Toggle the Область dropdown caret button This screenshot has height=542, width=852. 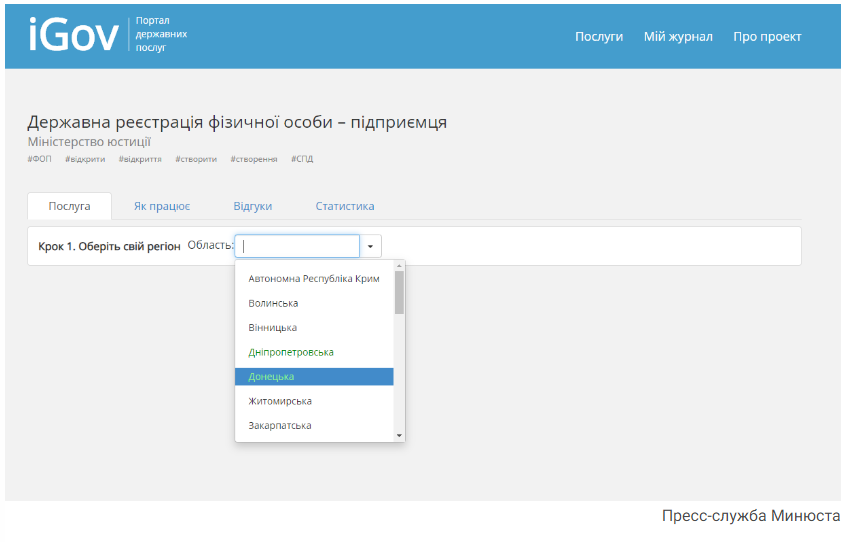click(x=370, y=246)
